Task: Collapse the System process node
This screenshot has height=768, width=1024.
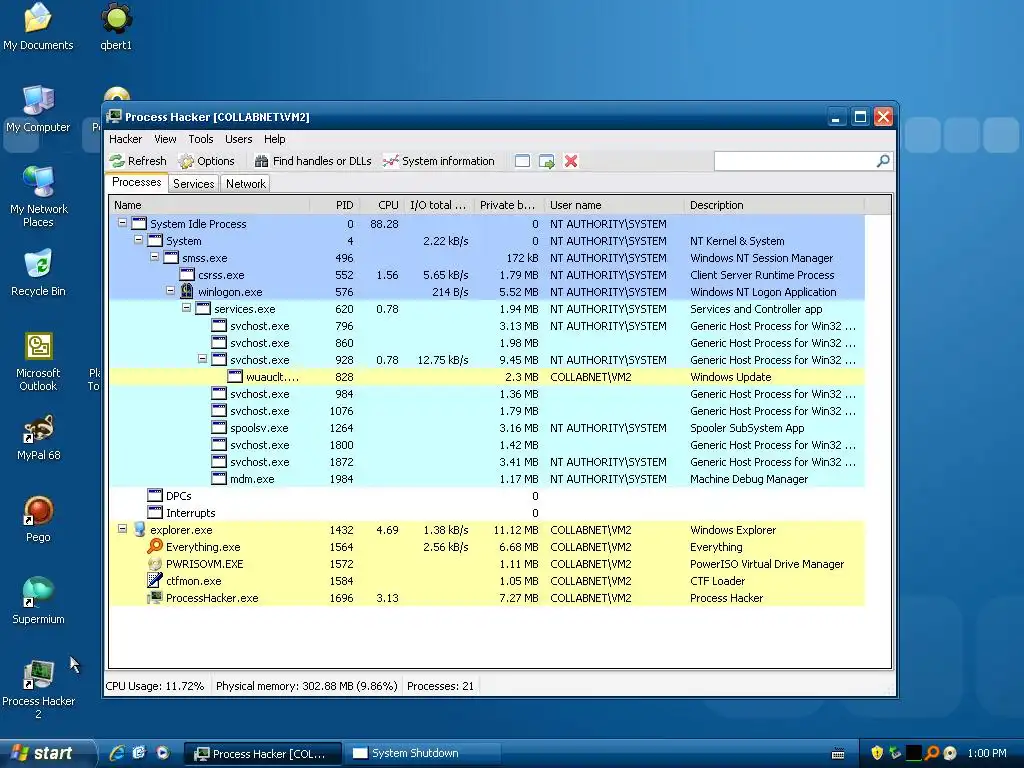Action: (x=138, y=240)
